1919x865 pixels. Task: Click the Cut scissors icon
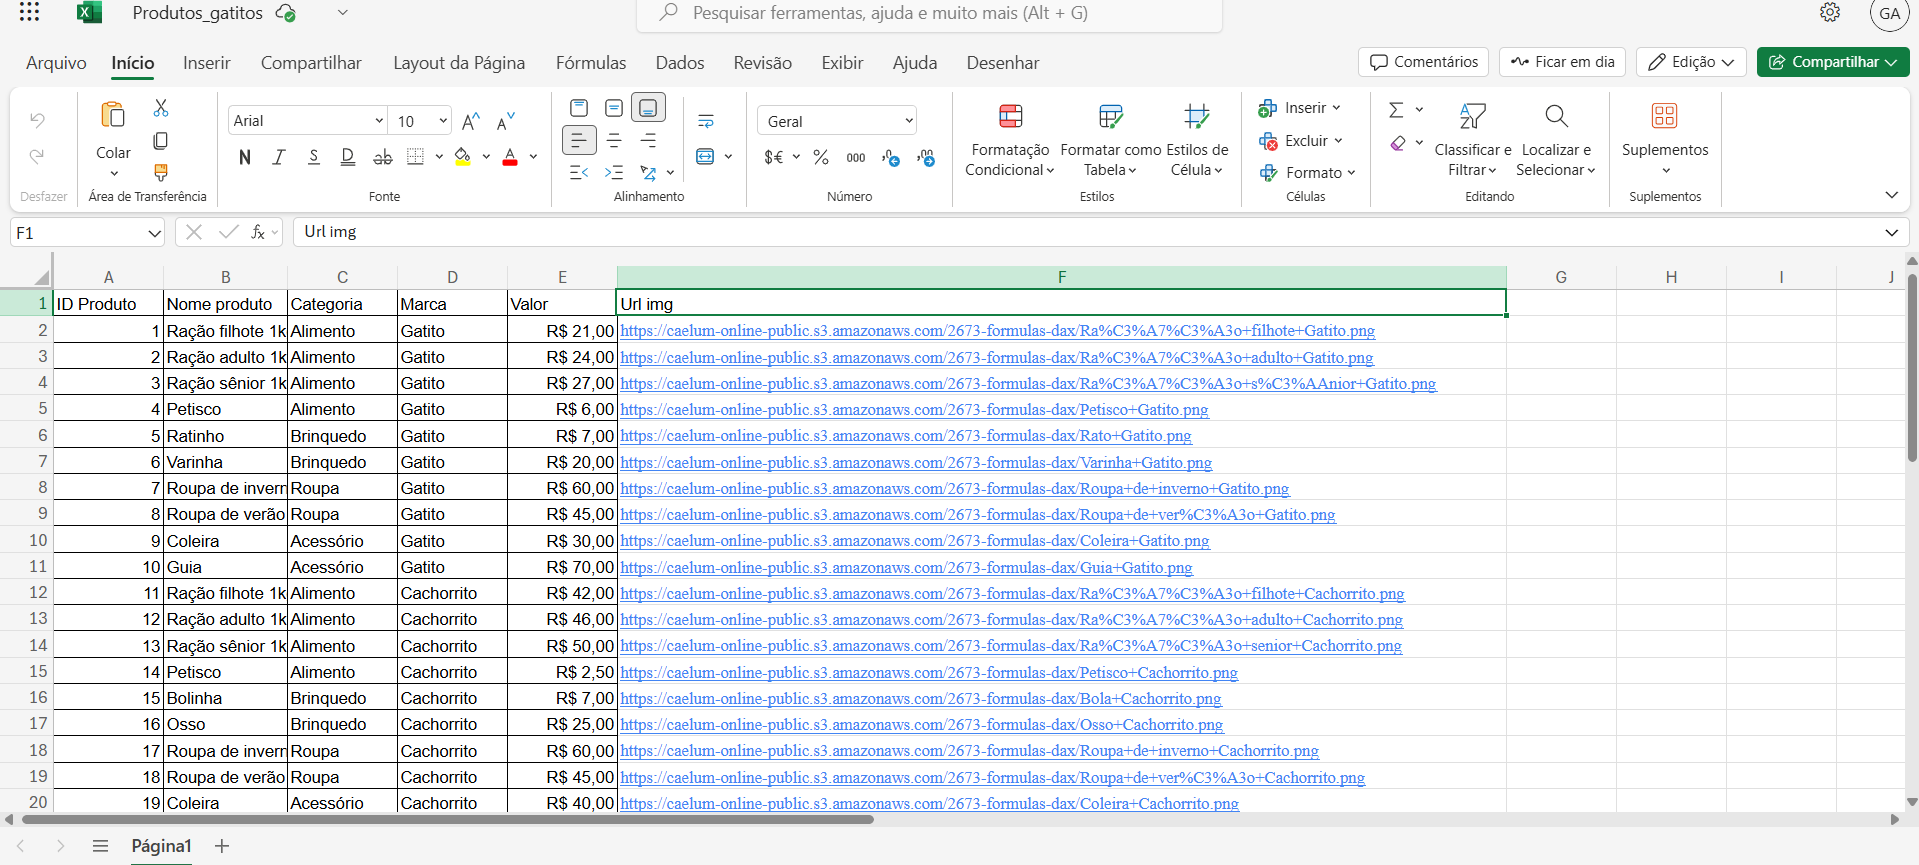tap(161, 108)
